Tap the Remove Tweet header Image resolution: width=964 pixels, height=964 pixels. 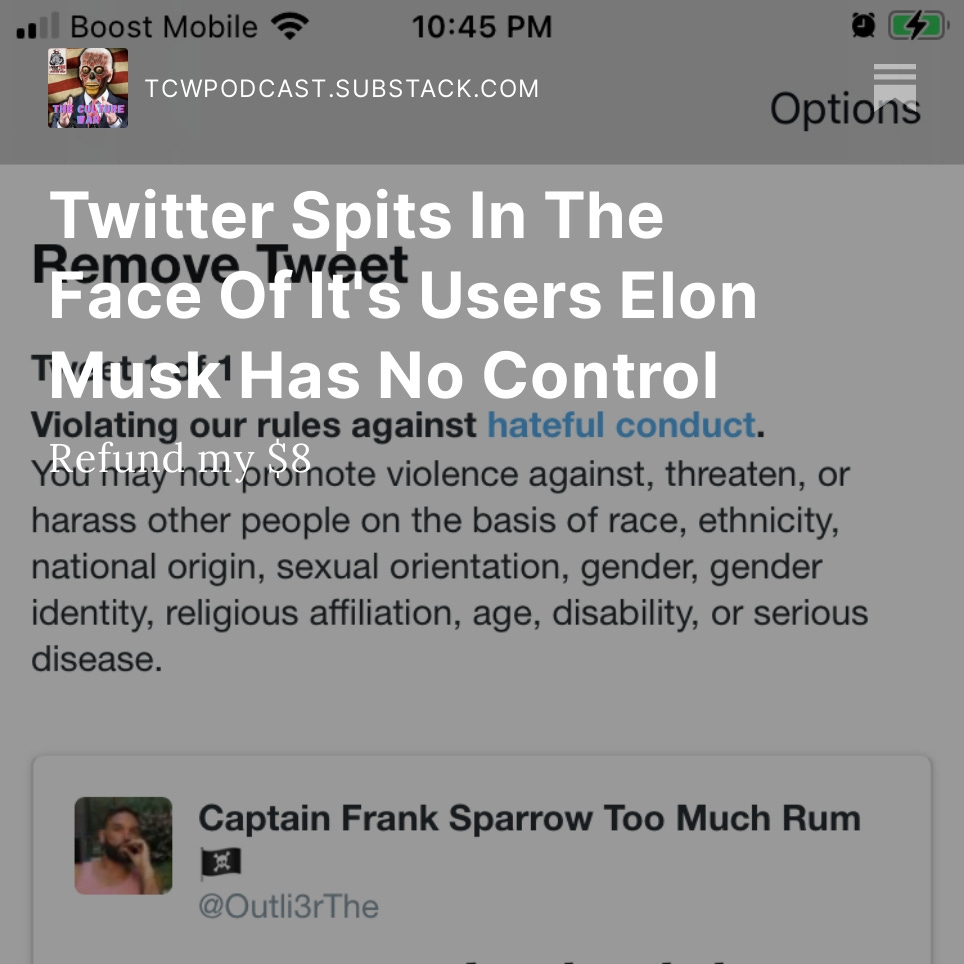[220, 263]
